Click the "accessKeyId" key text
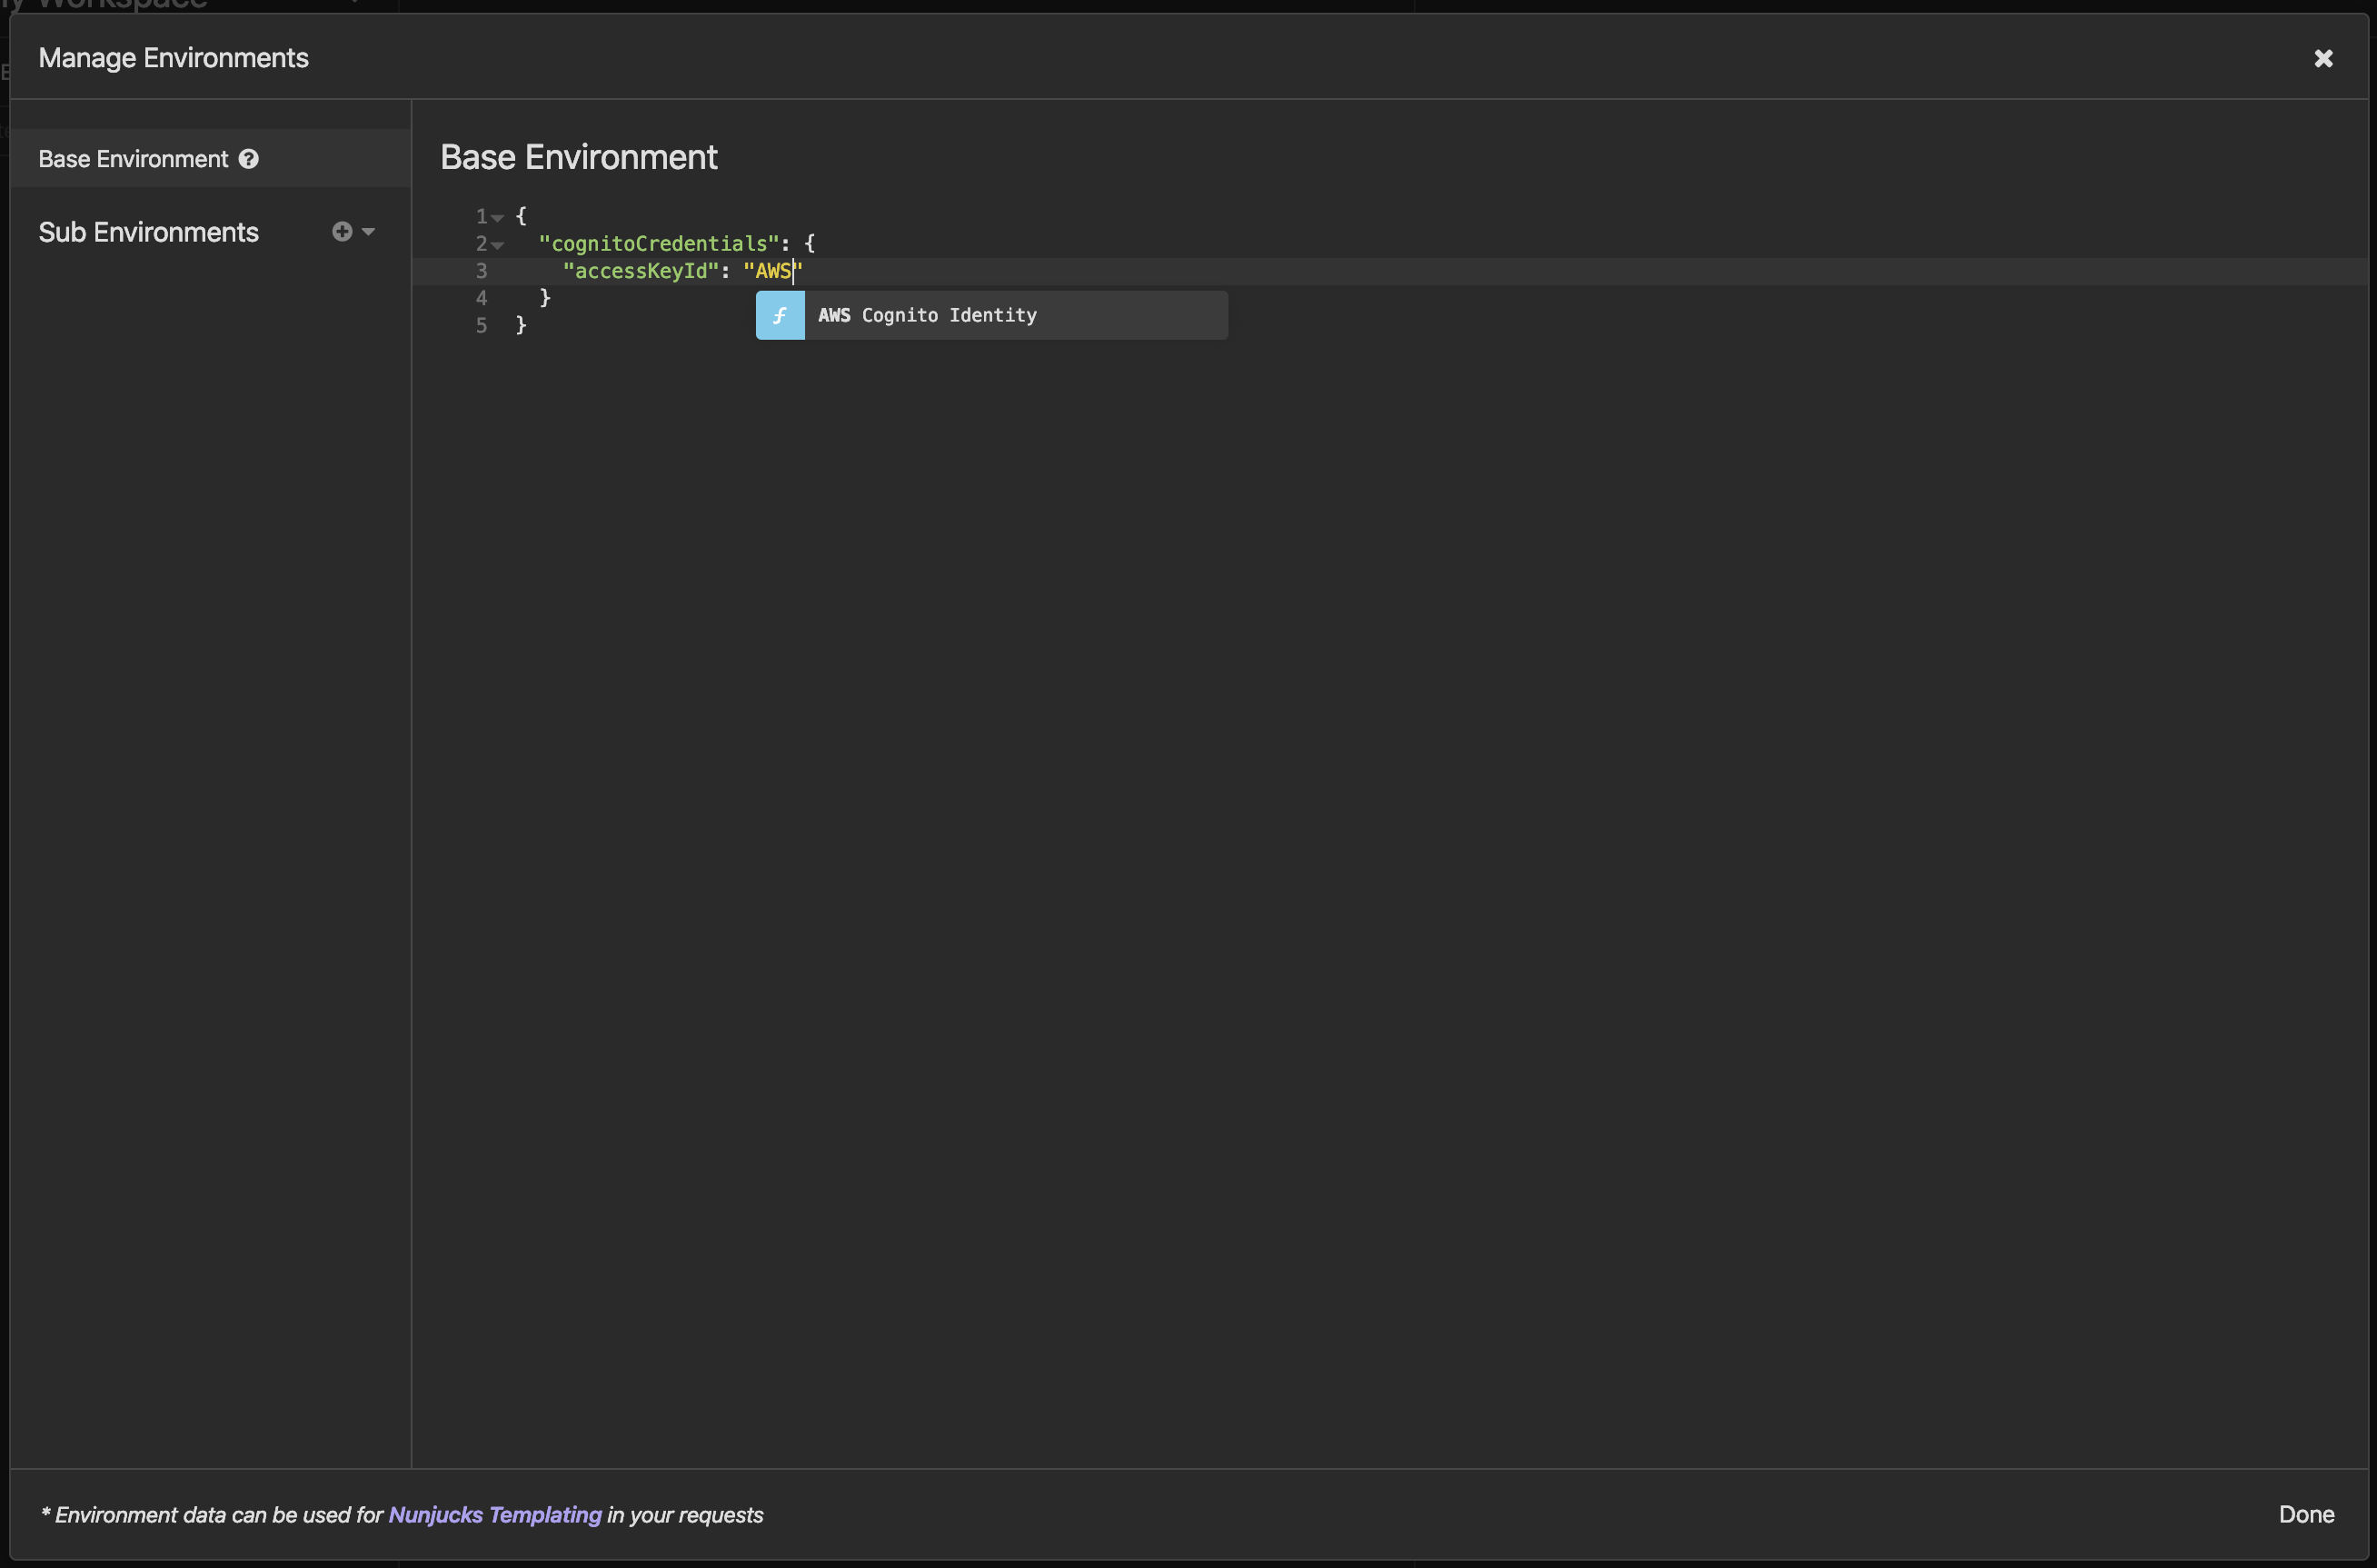Screen dimensions: 2377x1568 click(640, 271)
